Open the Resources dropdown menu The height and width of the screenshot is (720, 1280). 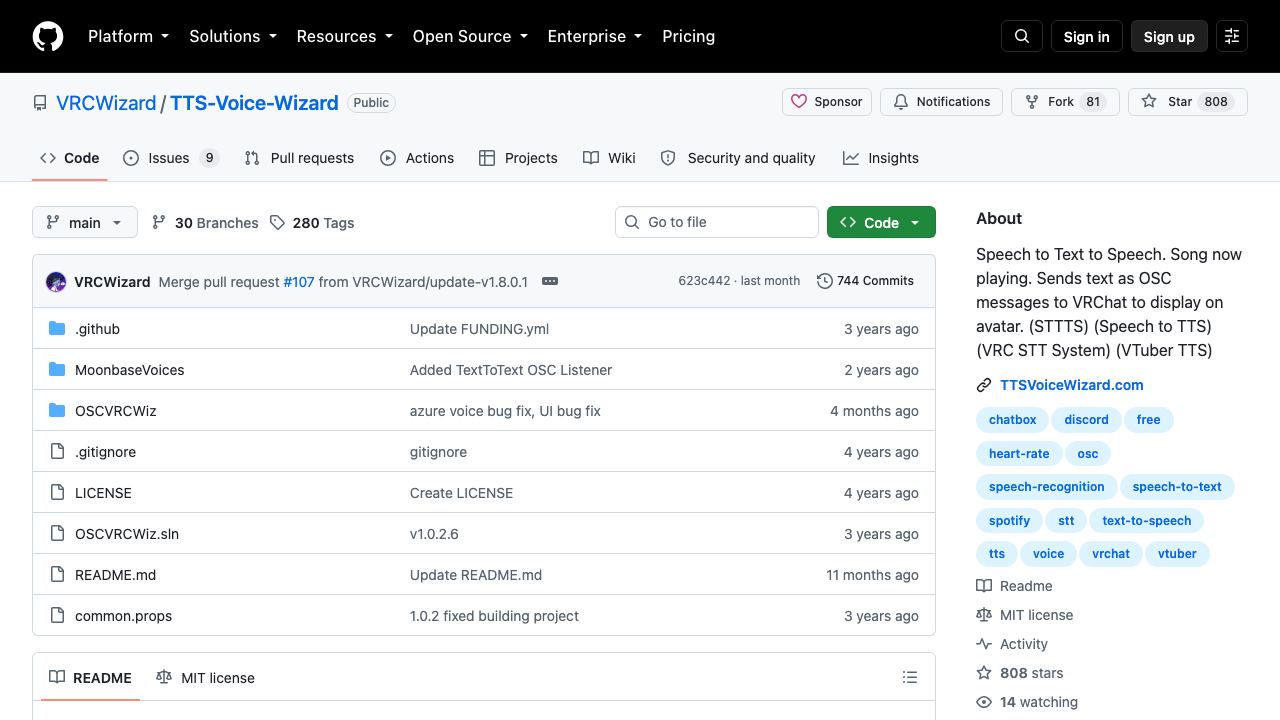pyautogui.click(x=344, y=36)
